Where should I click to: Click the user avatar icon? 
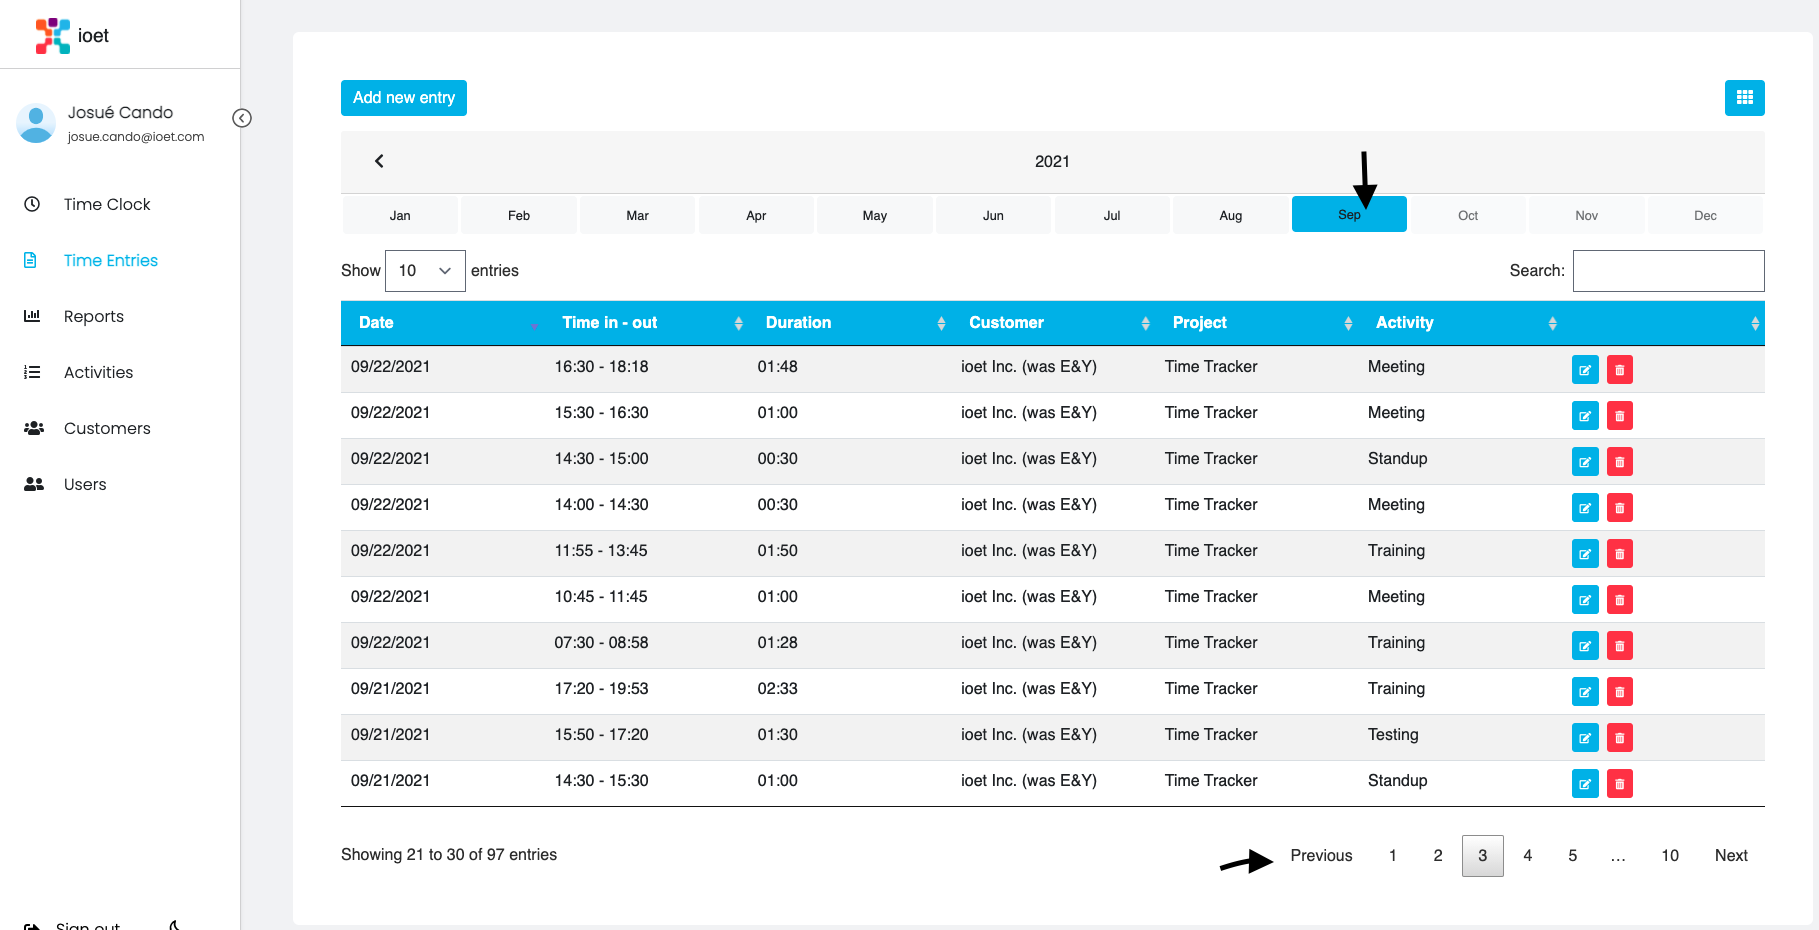36,123
